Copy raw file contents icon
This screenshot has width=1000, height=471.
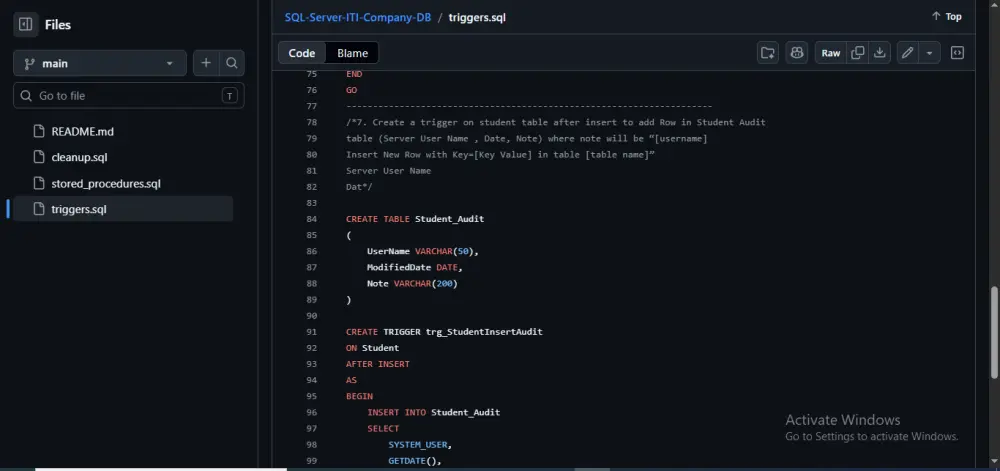858,53
